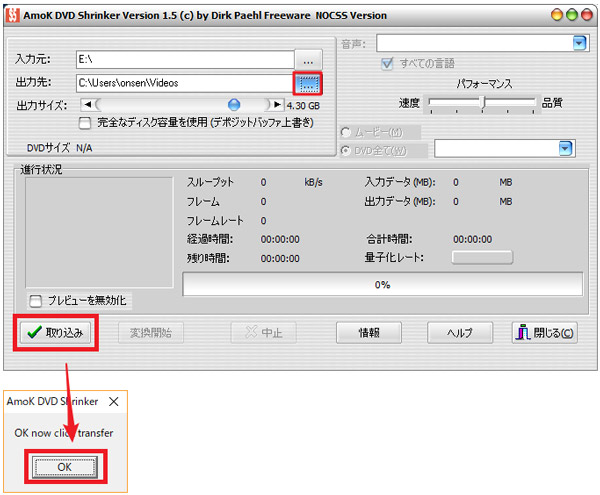Select the DVD全て(W) radio button
Viewport: 600px width, 495px height.
pos(348,149)
